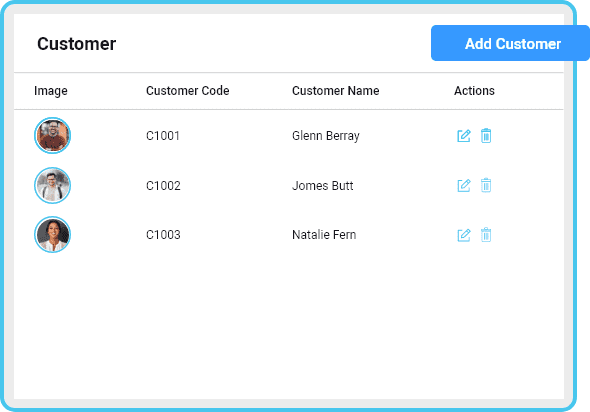Select Jomes Butt's avatar image
The height and width of the screenshot is (412, 590).
coord(52,185)
